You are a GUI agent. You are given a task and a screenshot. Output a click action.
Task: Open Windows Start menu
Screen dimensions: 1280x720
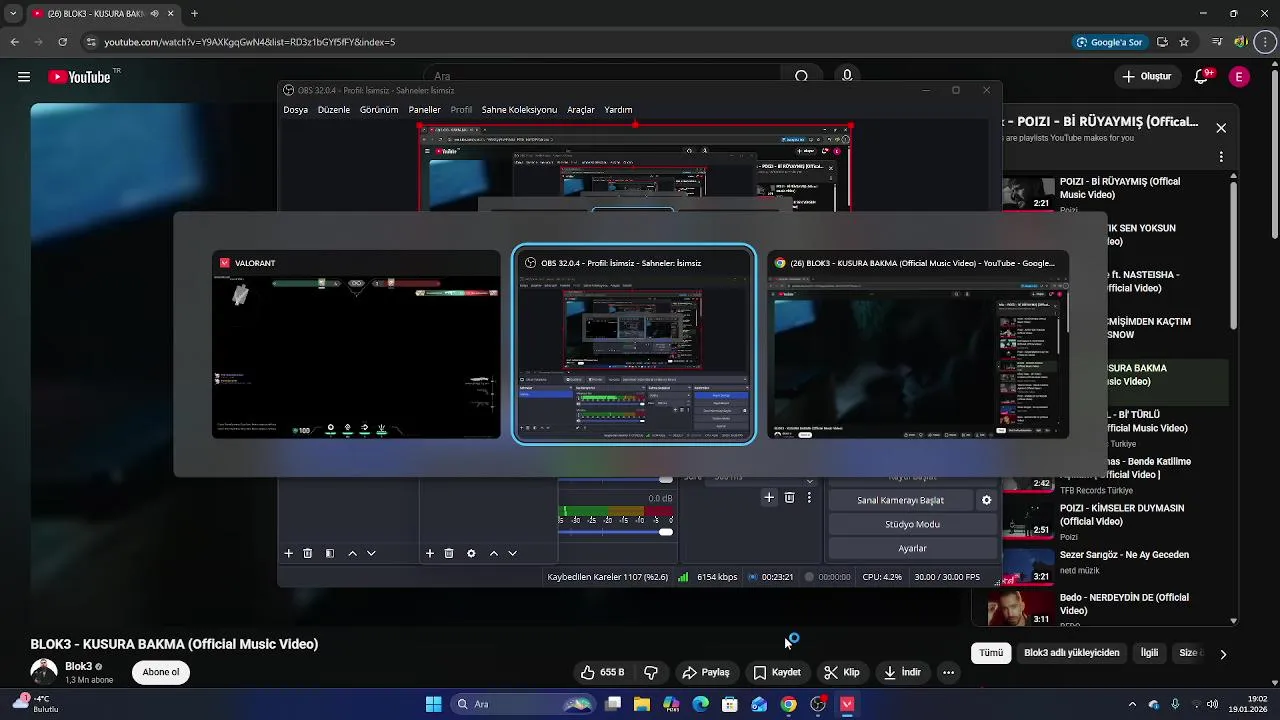point(433,704)
